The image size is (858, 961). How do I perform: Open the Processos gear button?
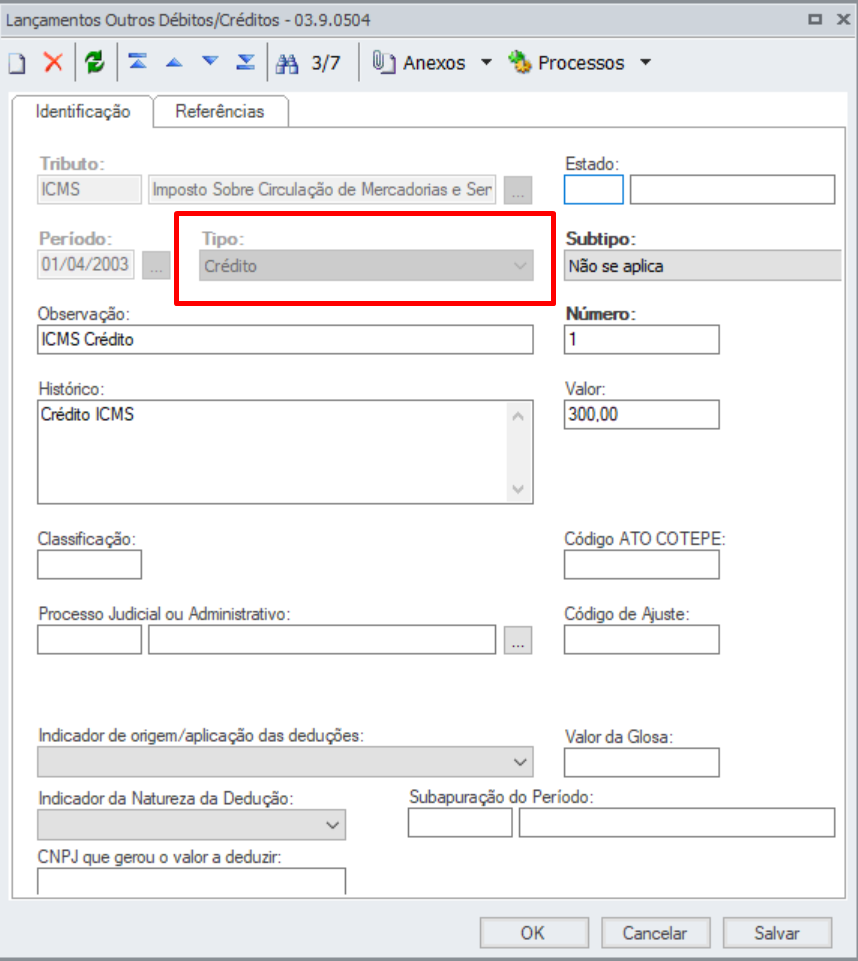566,63
